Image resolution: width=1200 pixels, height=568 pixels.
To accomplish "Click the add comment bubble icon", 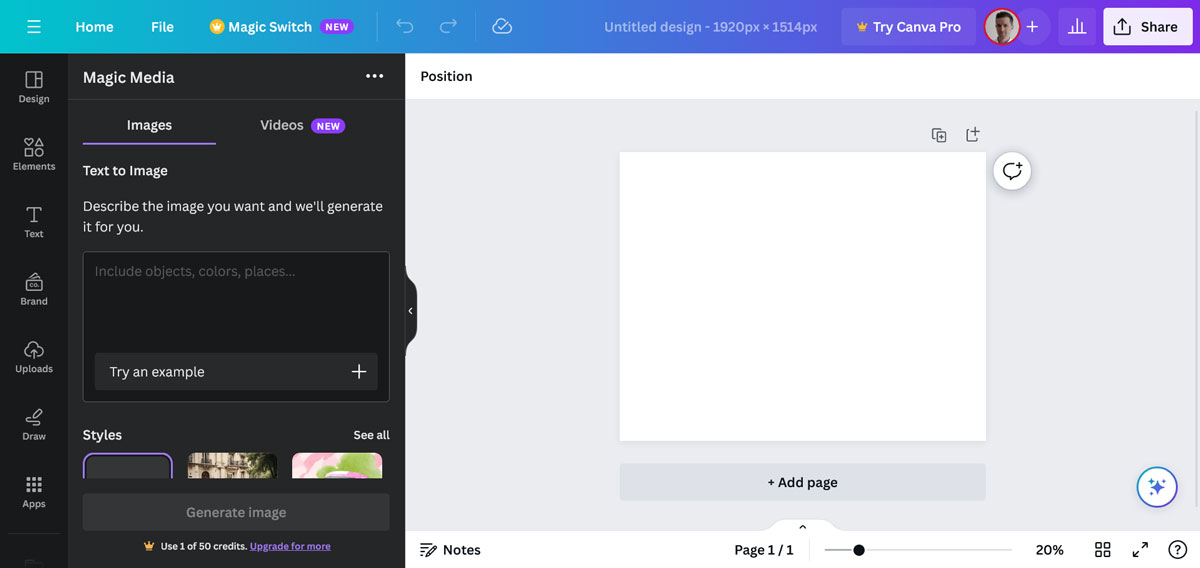I will pos(1012,171).
